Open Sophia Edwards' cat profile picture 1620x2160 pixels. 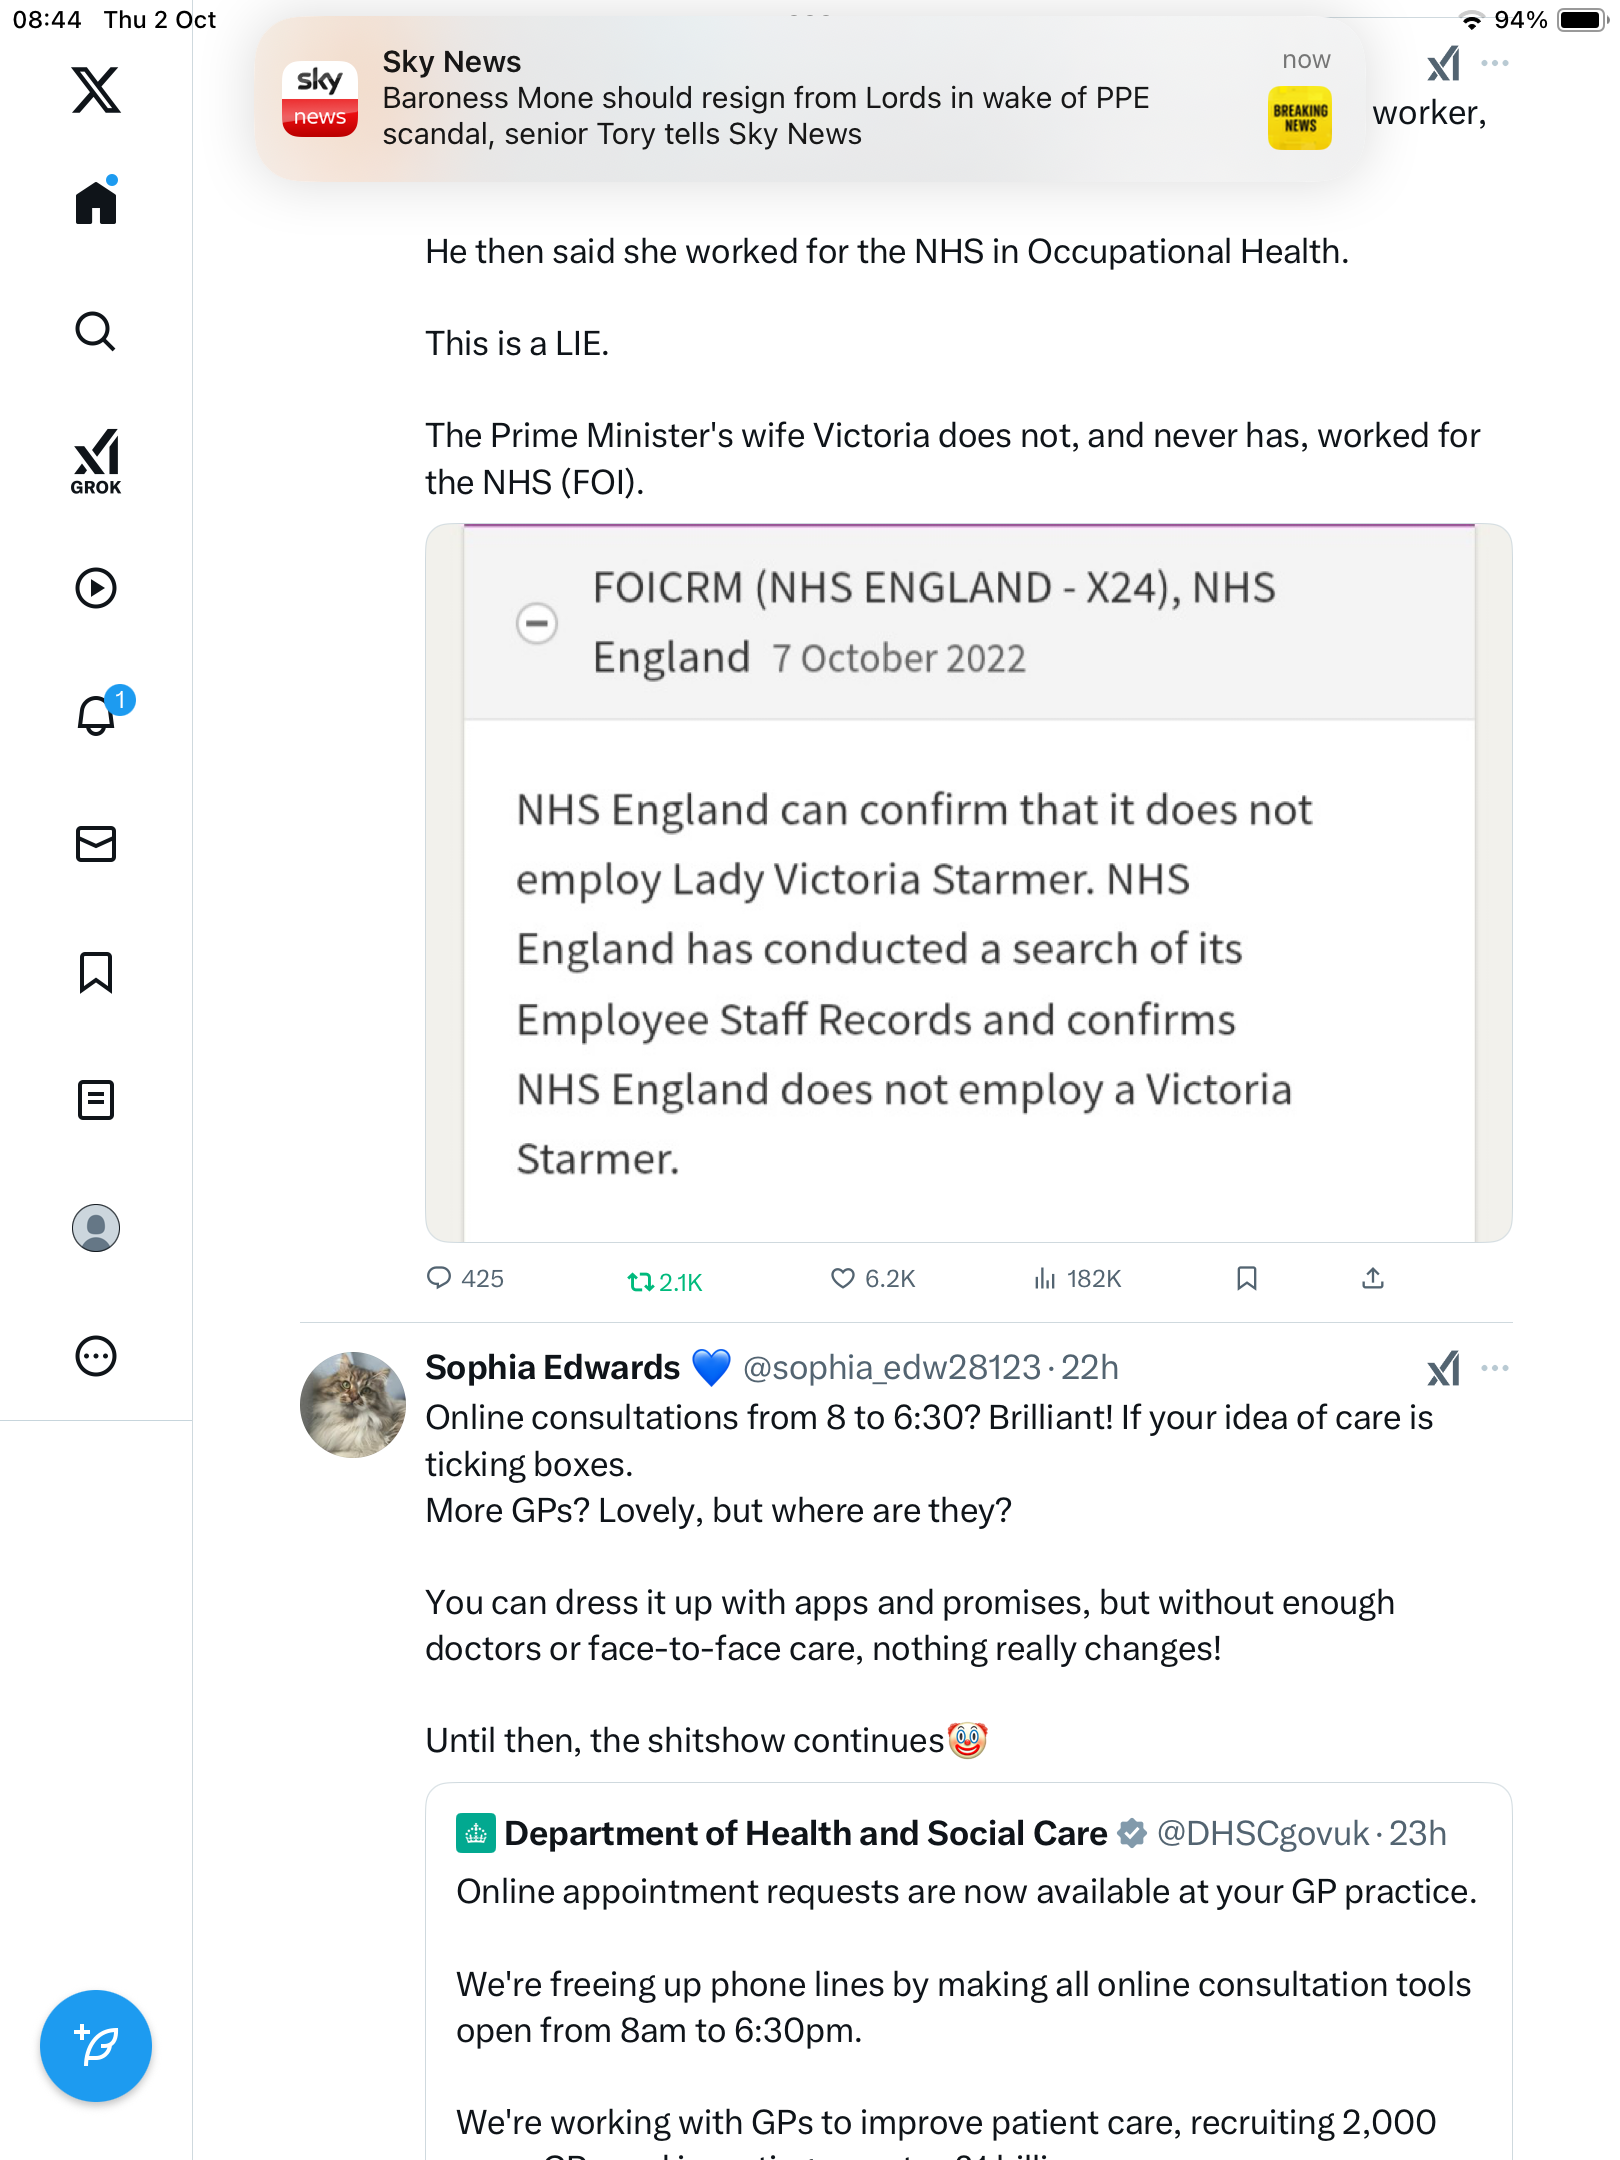[353, 1404]
